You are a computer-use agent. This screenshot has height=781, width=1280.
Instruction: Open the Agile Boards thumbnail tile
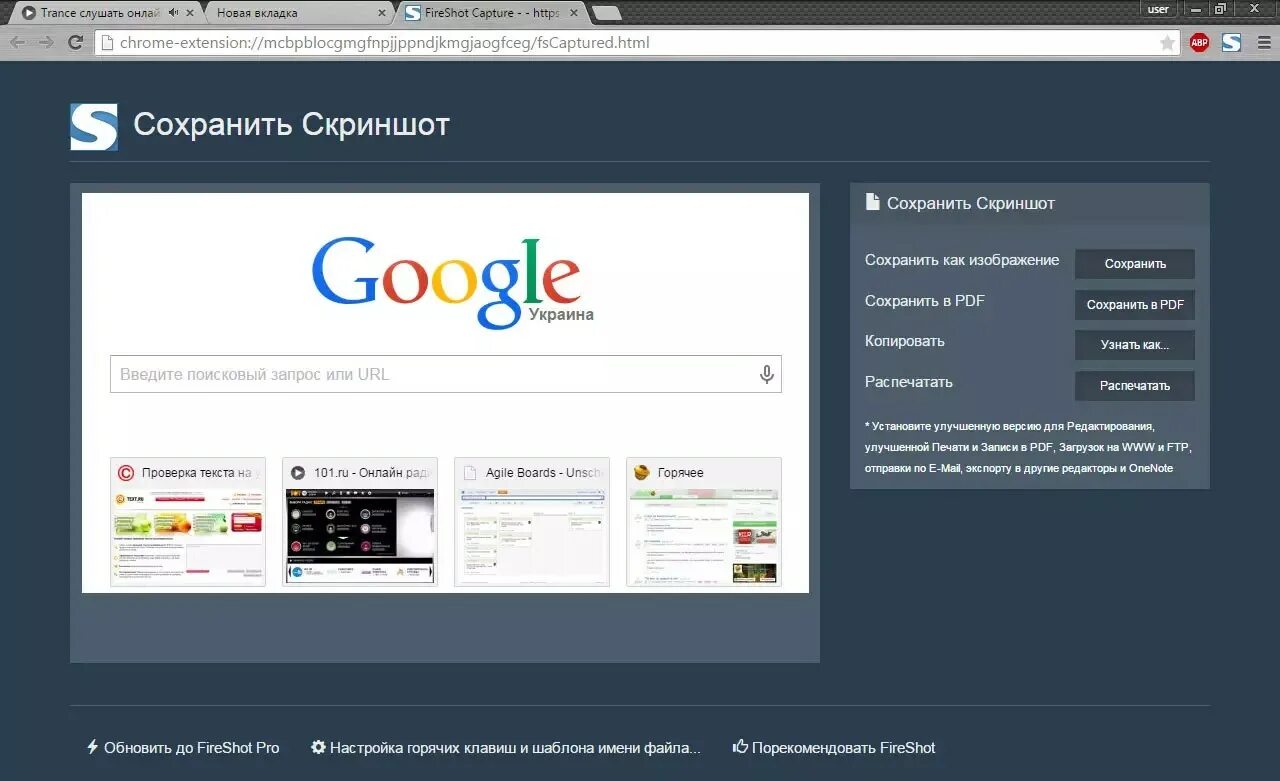coord(532,522)
